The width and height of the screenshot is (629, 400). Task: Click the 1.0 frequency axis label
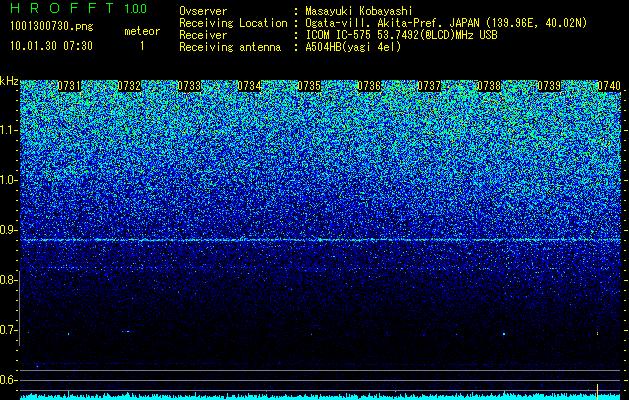pyautogui.click(x=8, y=180)
